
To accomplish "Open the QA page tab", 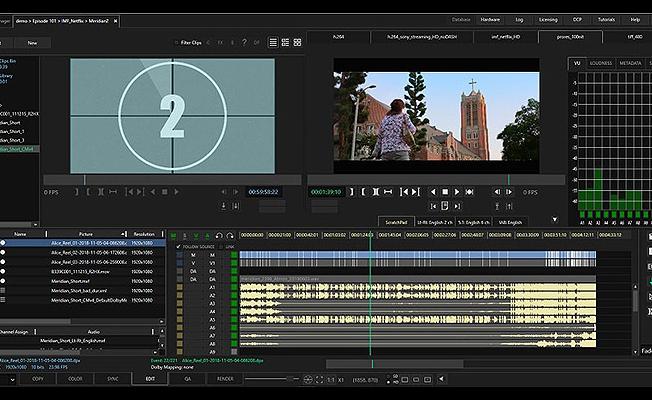I will 188,379.
